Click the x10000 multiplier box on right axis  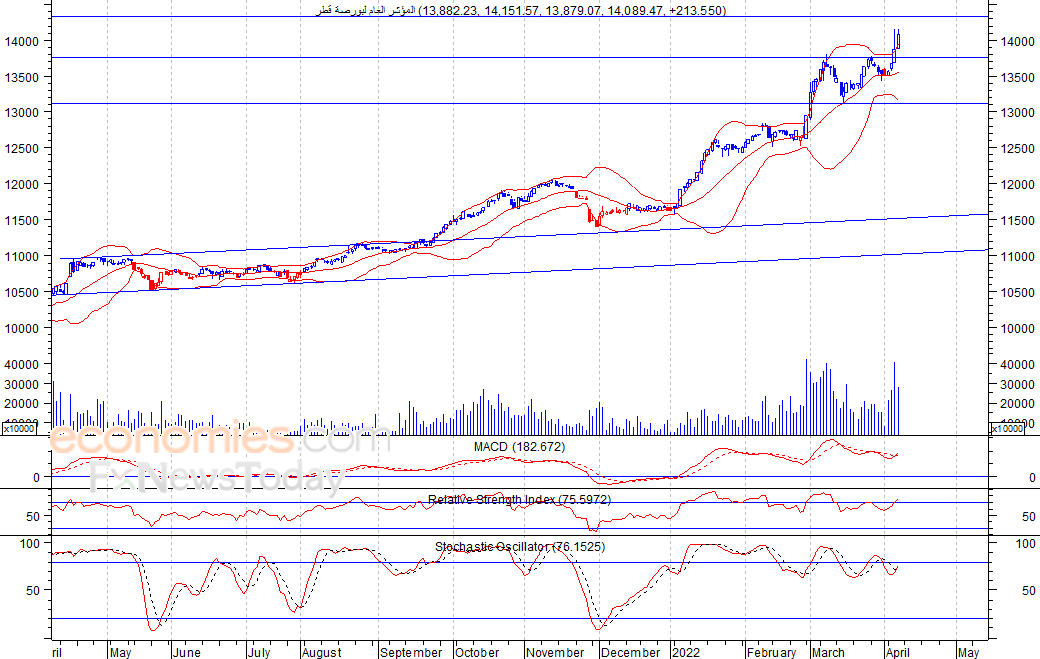1007,428
